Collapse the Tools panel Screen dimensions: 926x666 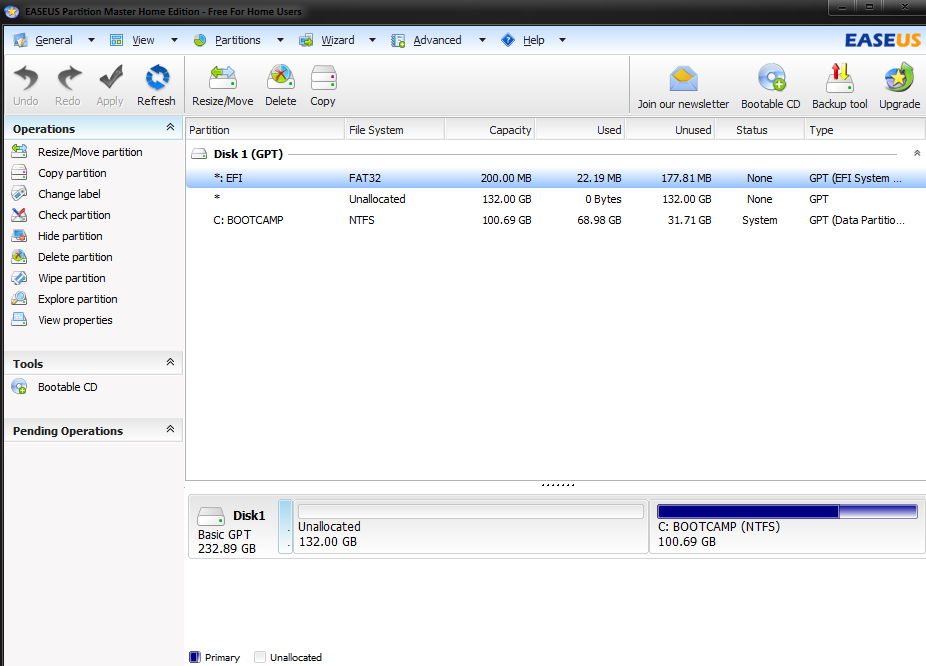pyautogui.click(x=170, y=362)
